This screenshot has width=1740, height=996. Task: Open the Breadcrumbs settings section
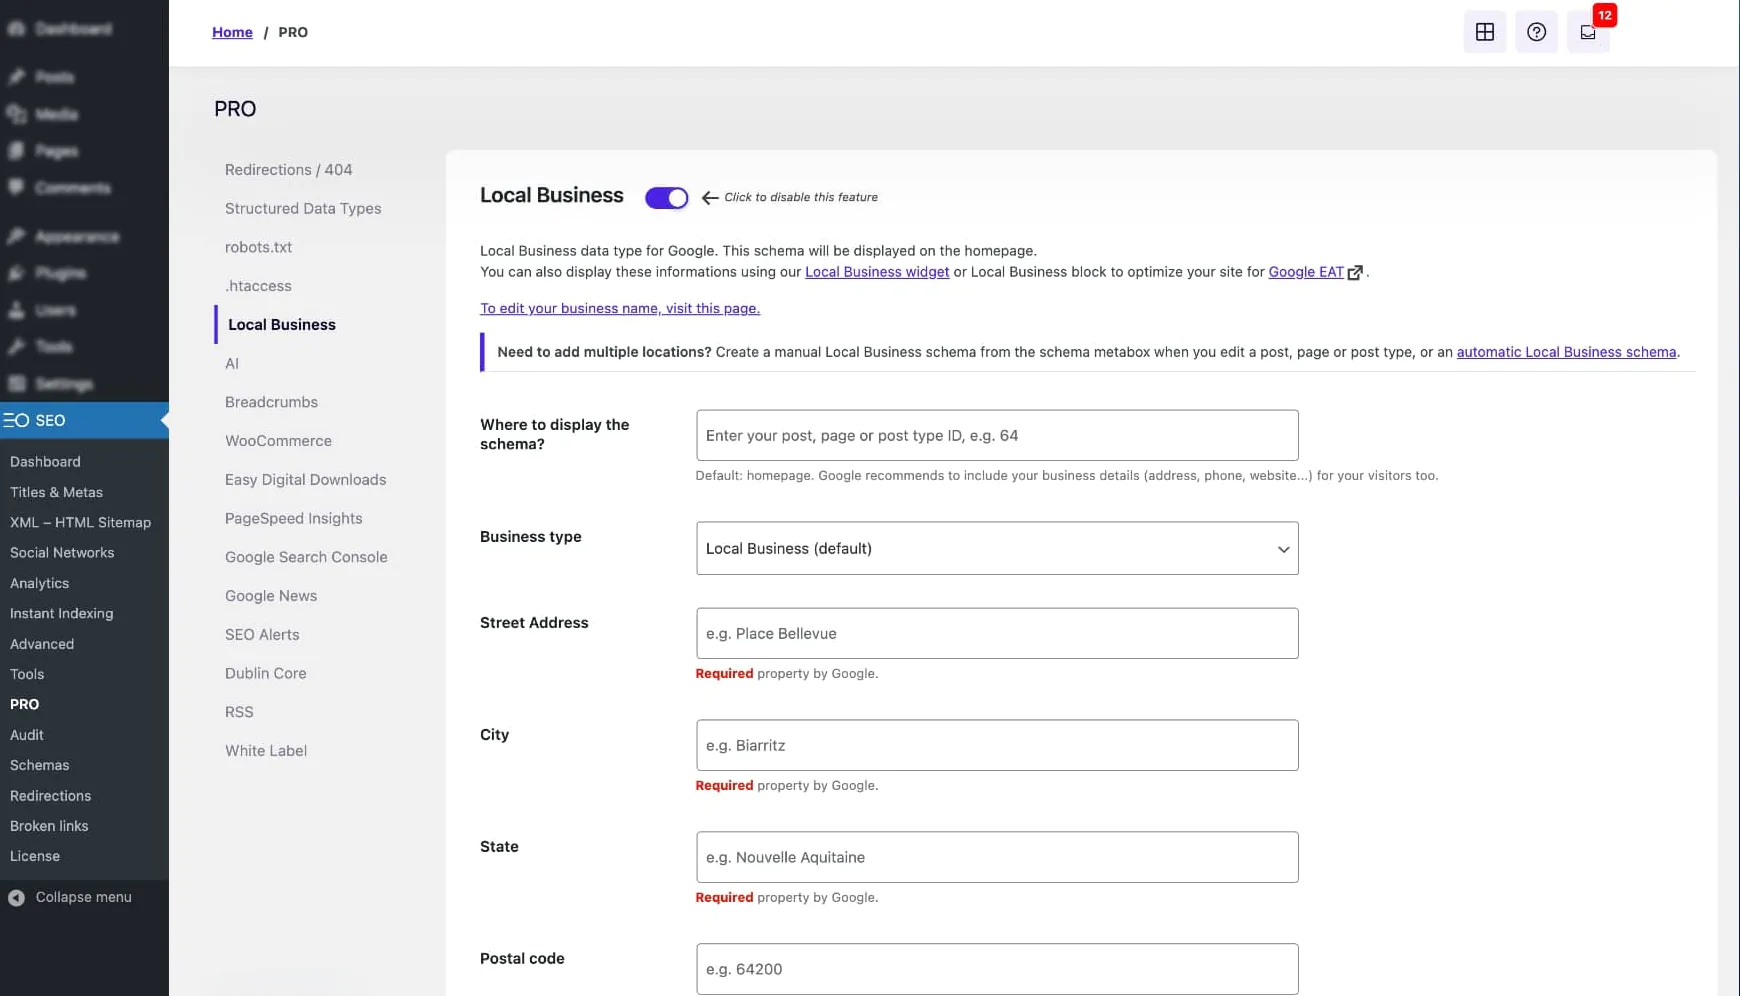pos(271,401)
